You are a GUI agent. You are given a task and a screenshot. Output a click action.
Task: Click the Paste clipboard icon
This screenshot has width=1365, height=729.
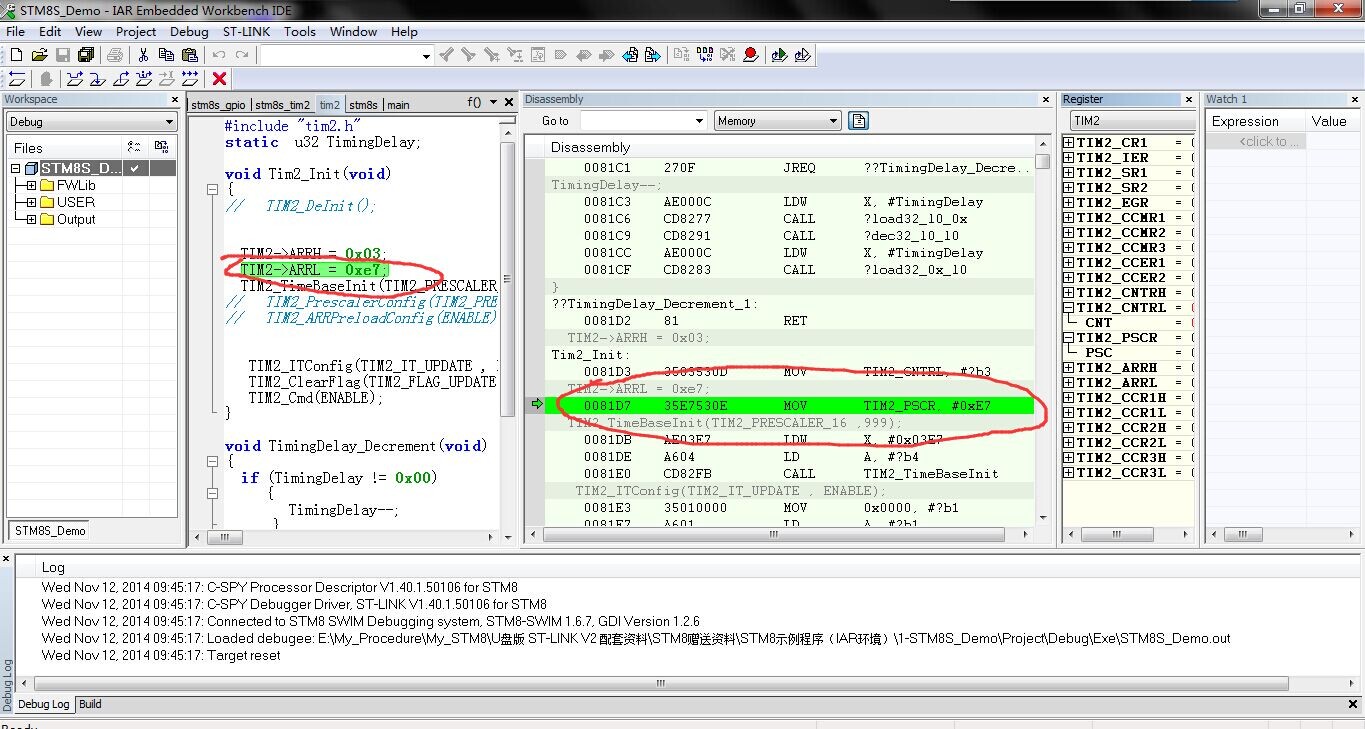(x=190, y=55)
